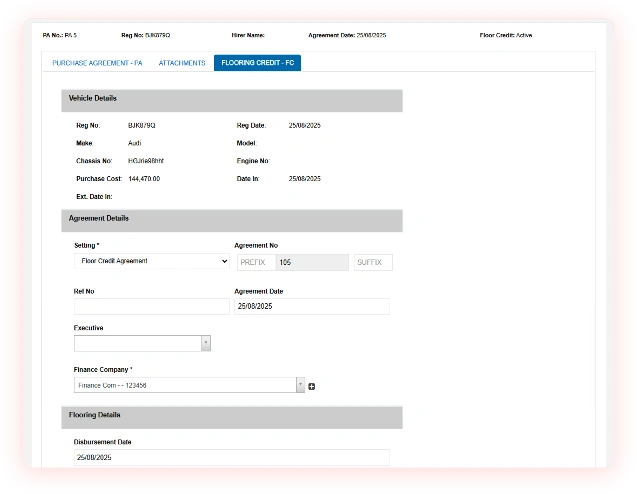Switch to the Attachments tab
The width and height of the screenshot is (637, 494).
(182, 63)
